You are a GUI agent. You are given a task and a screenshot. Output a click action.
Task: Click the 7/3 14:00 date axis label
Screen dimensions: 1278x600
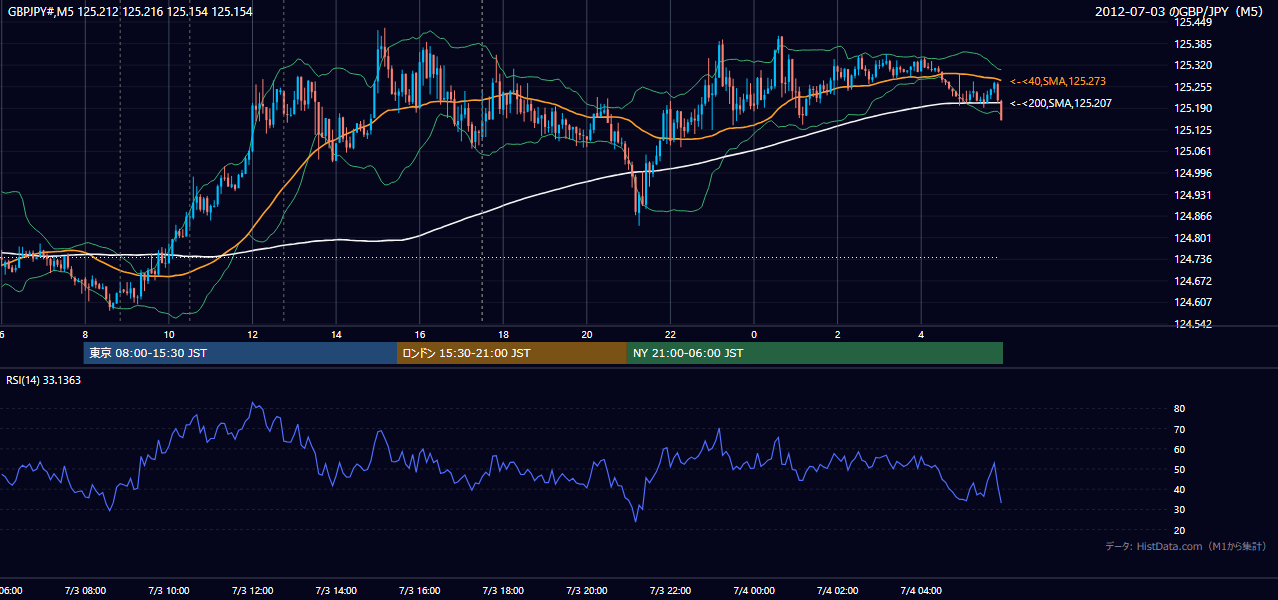(x=336, y=590)
